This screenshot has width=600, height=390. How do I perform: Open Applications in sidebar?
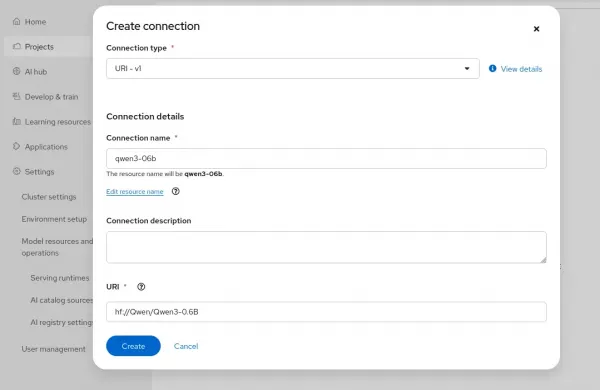[x=46, y=147]
